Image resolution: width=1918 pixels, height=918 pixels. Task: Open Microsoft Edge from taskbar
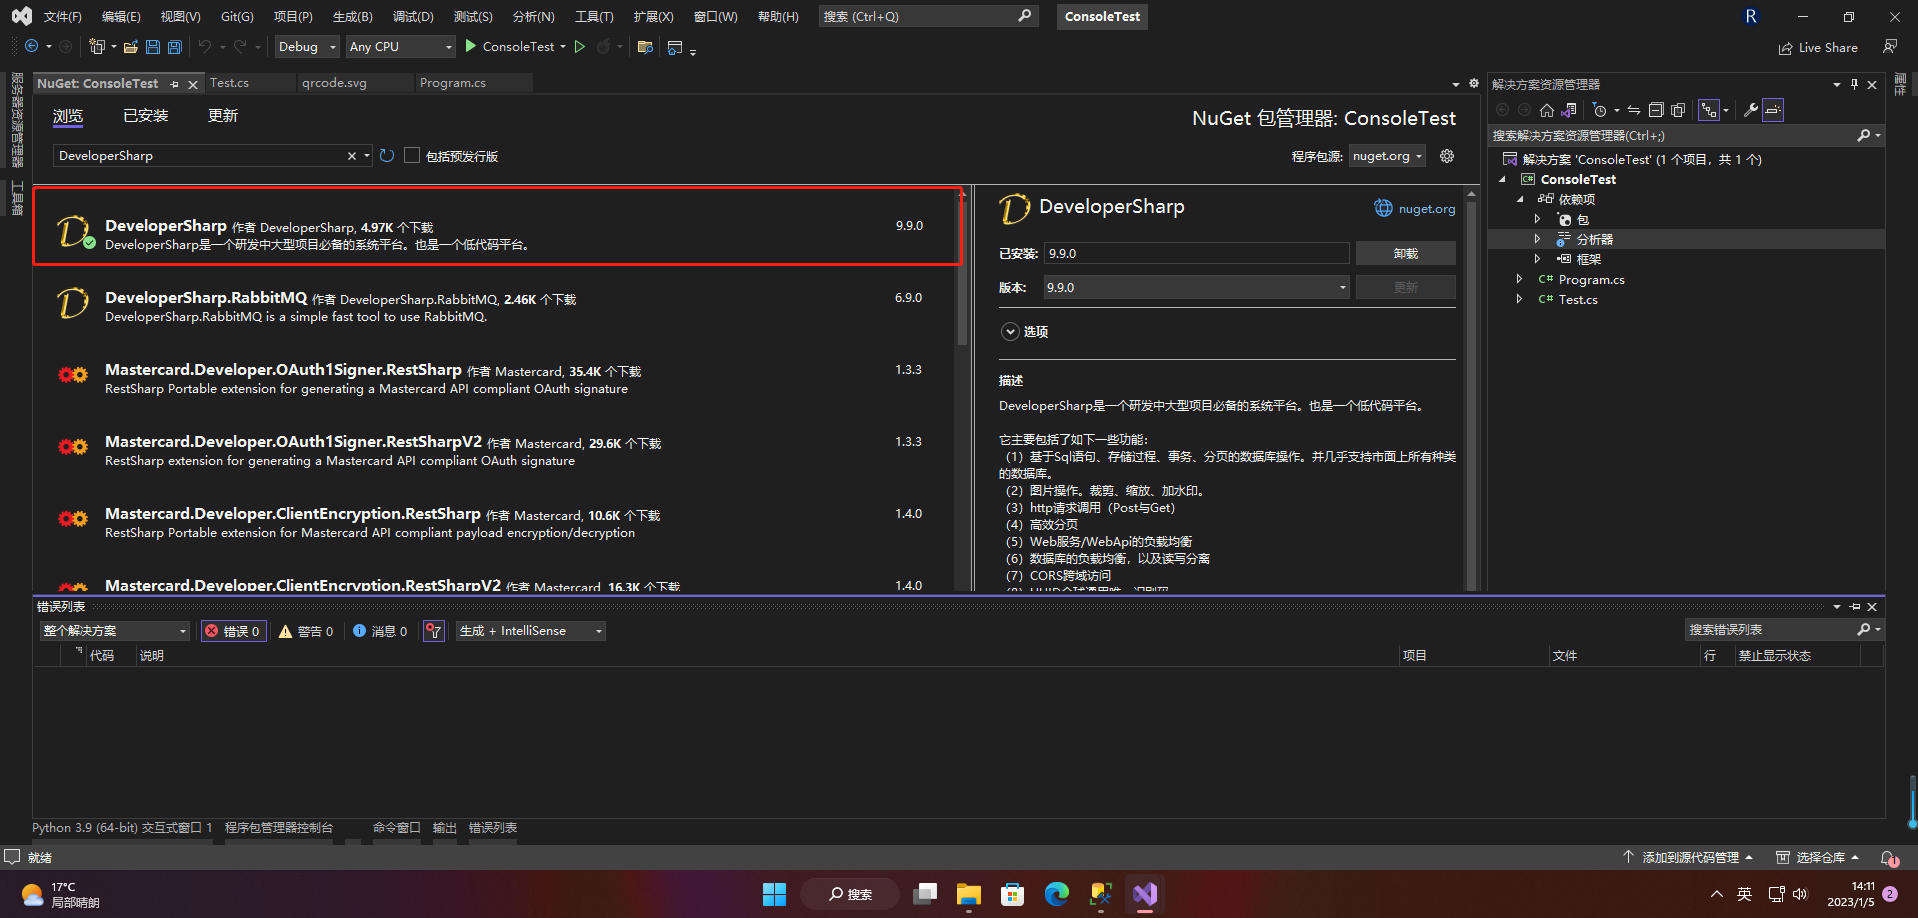(1057, 894)
